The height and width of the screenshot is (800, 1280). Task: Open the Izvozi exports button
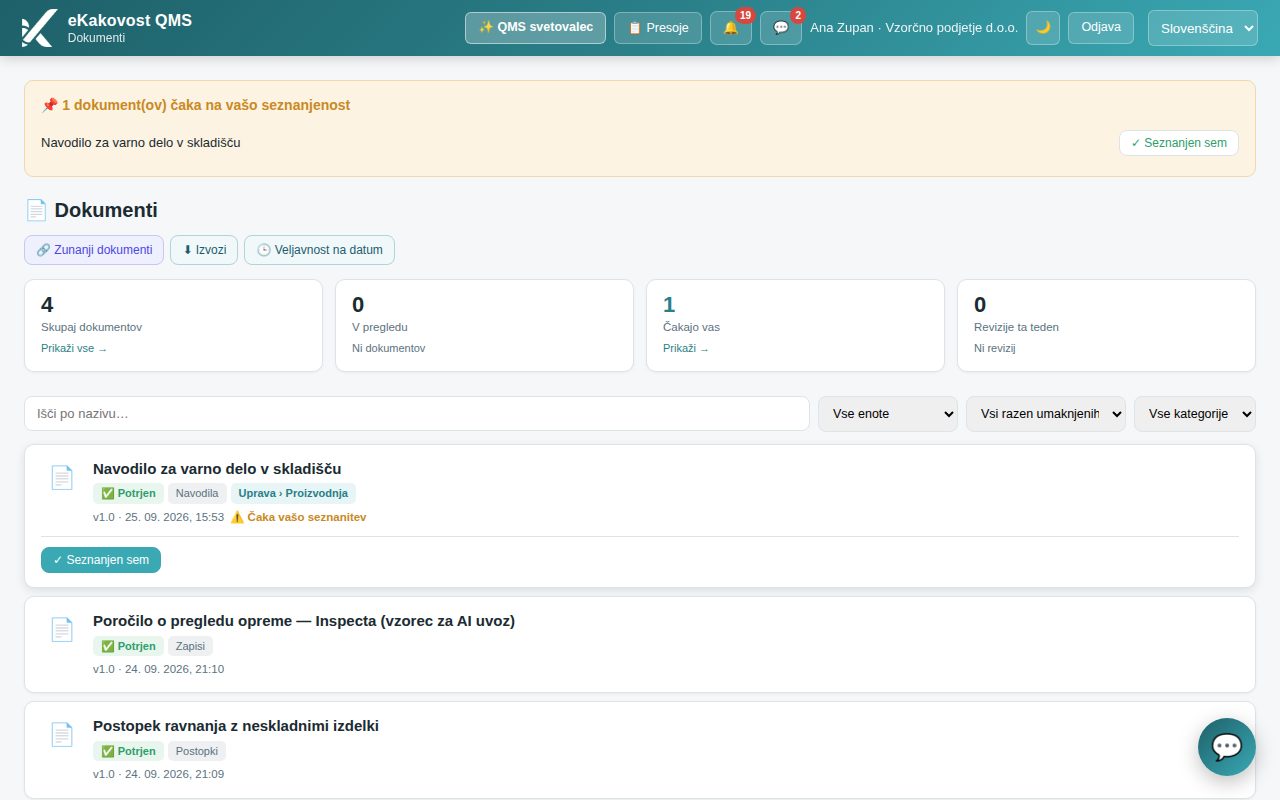click(204, 250)
